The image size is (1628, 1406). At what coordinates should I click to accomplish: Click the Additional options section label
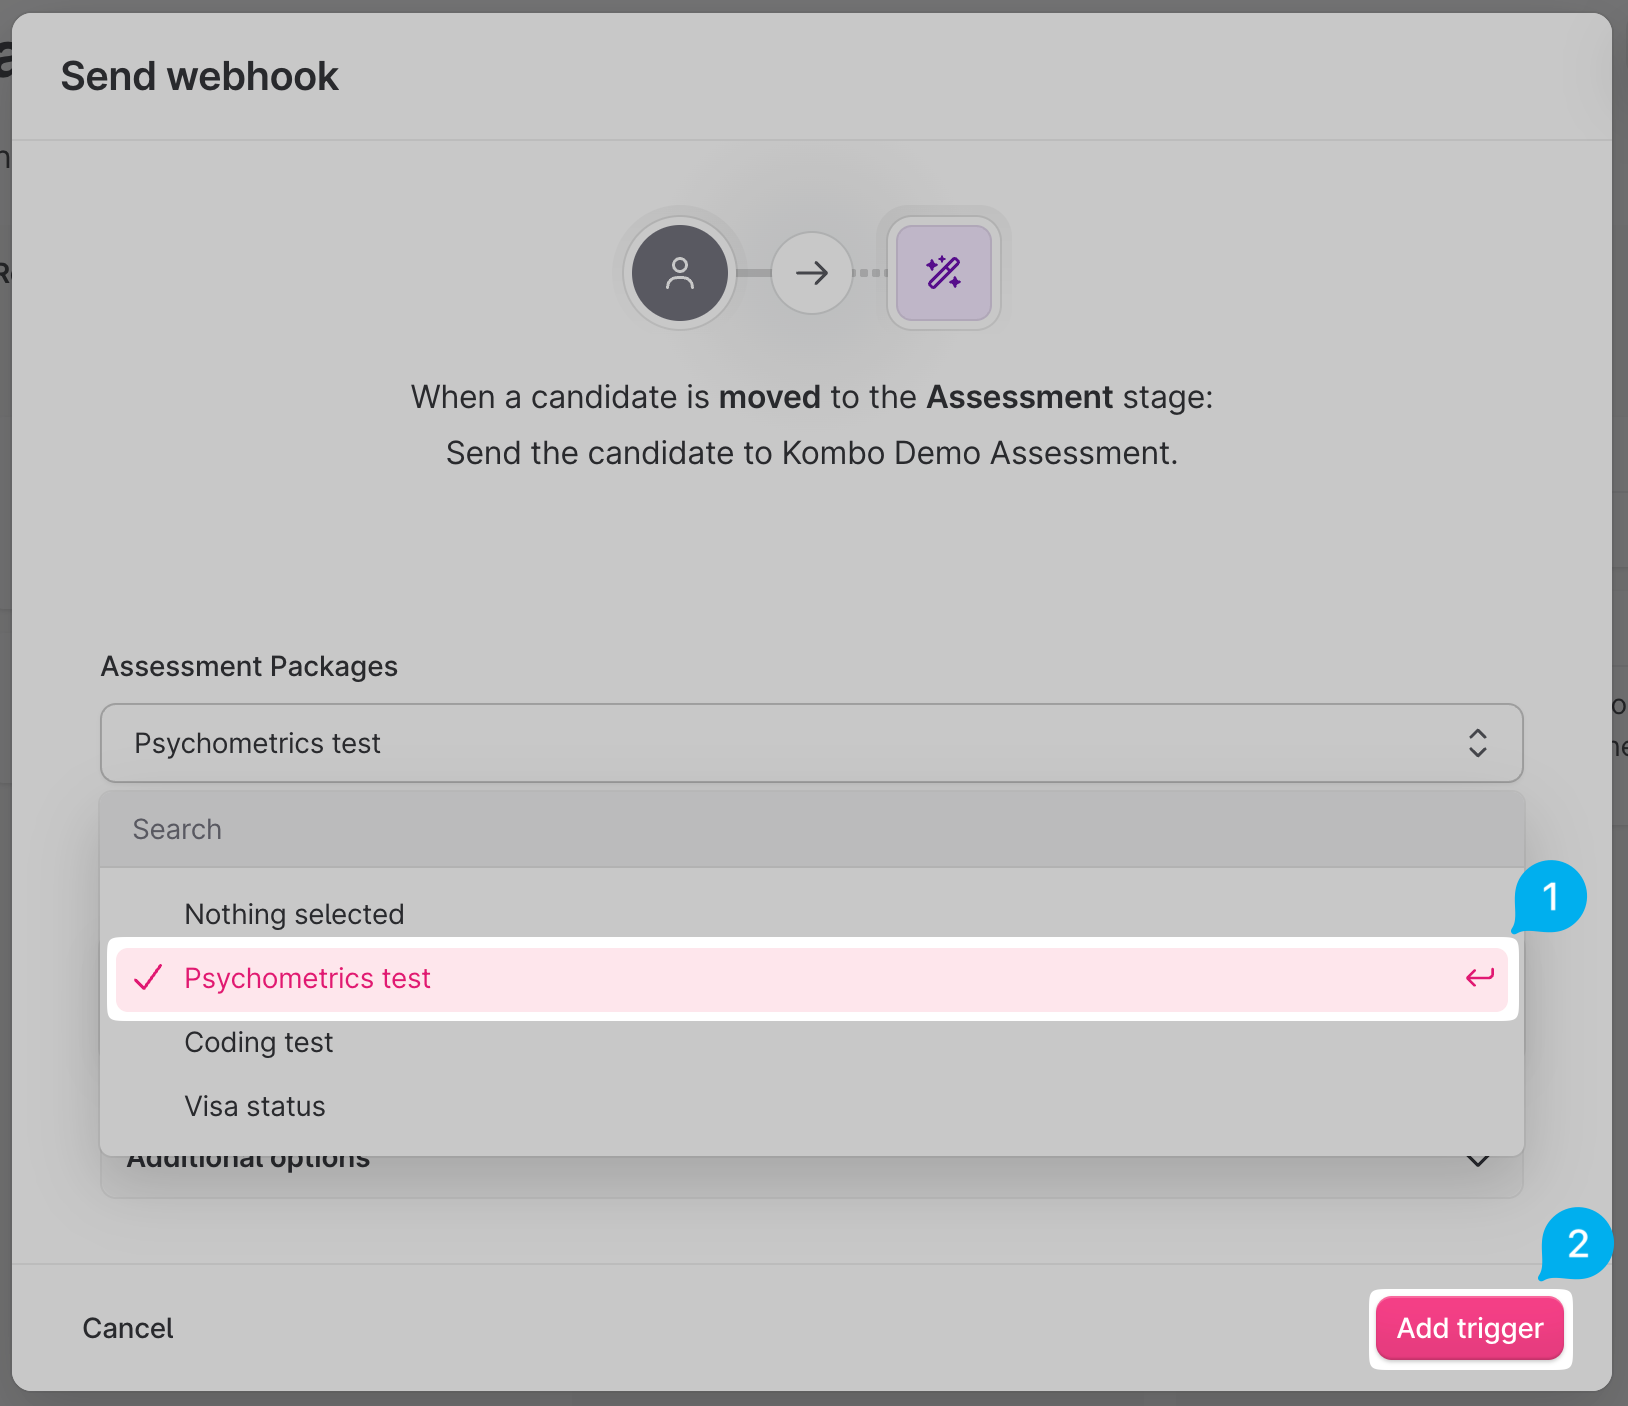[249, 1164]
